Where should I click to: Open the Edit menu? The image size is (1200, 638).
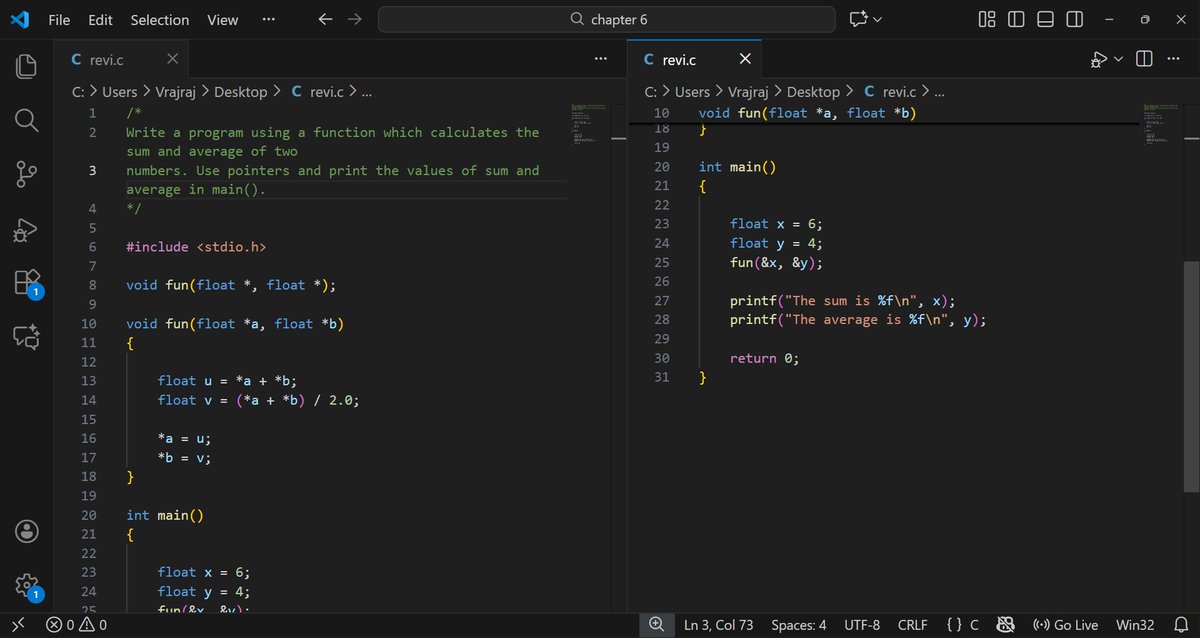click(100, 19)
